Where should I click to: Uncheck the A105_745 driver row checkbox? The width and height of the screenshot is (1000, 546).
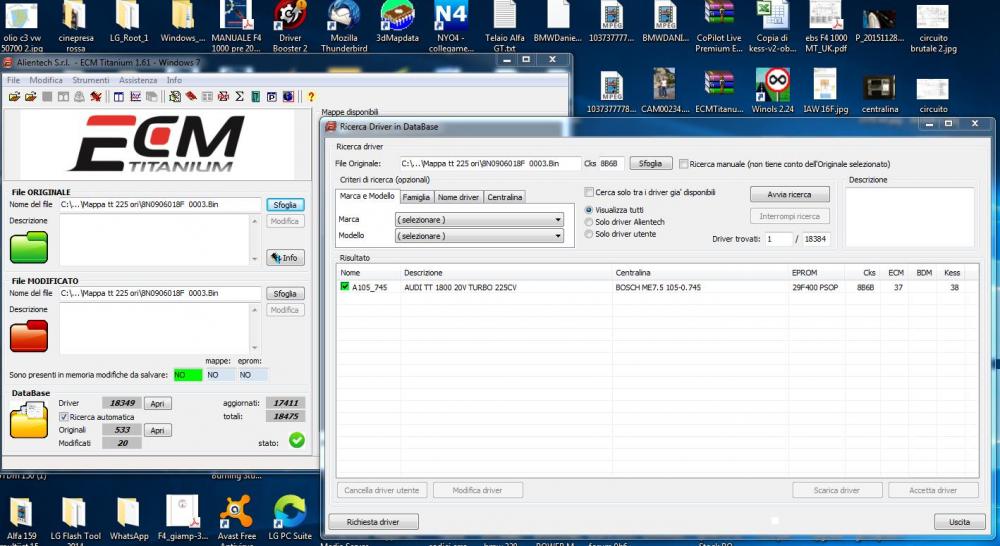345,287
